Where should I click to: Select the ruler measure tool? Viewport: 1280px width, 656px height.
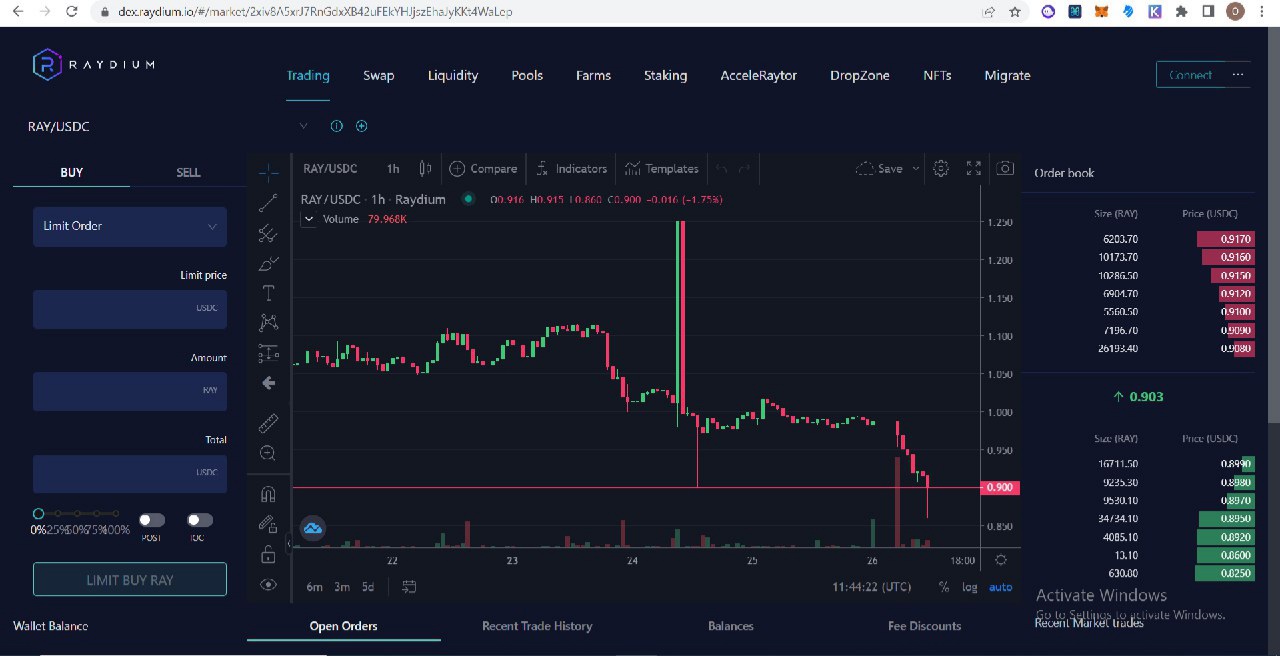pyautogui.click(x=268, y=424)
